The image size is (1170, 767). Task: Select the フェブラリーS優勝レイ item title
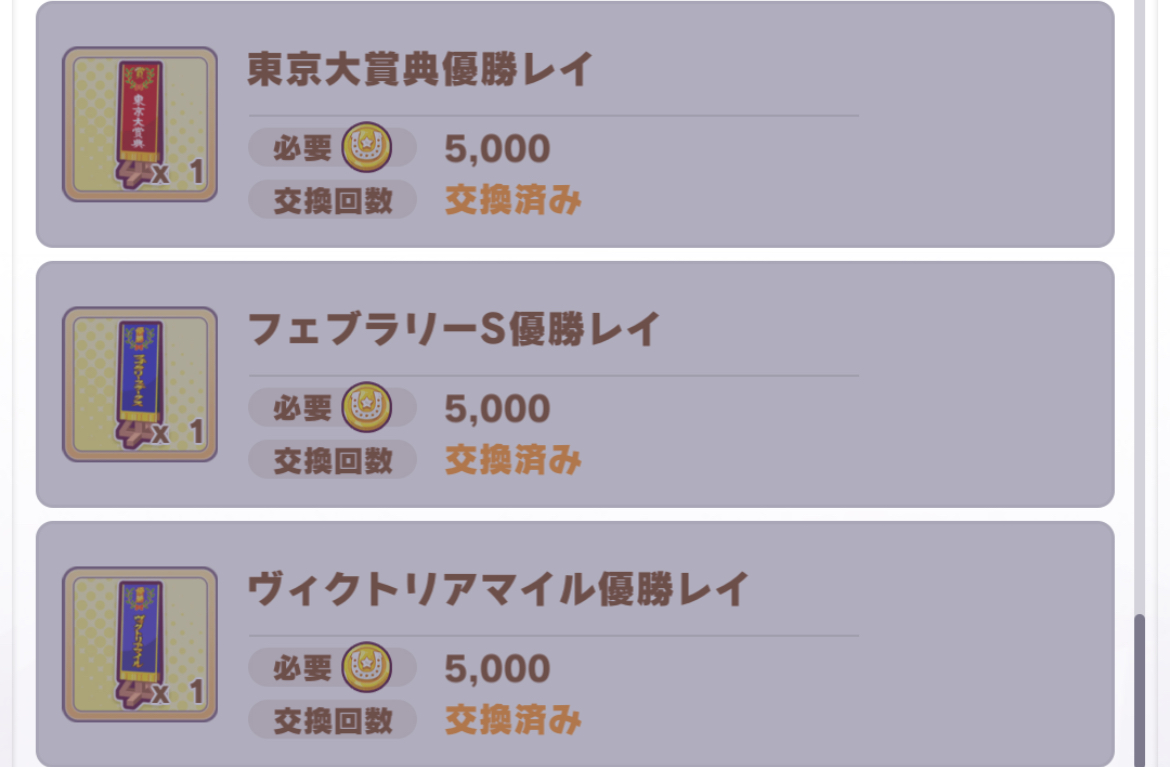pyautogui.click(x=454, y=329)
